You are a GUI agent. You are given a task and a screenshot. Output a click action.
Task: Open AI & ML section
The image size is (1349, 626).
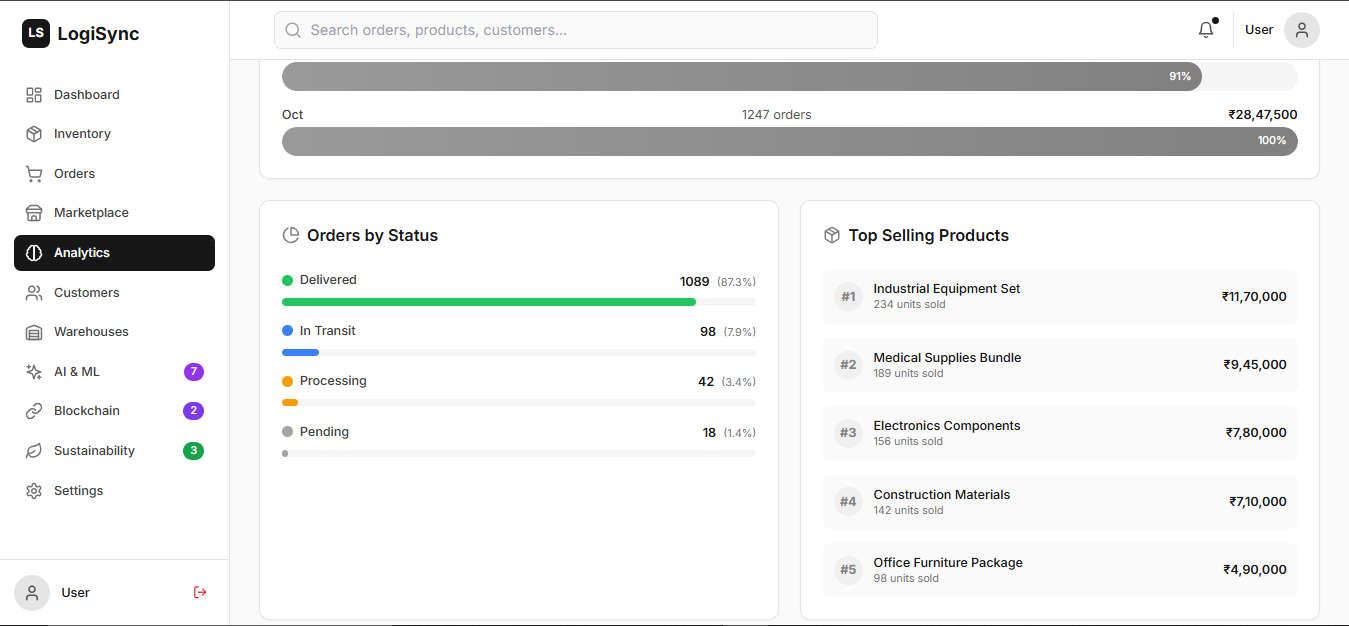click(x=77, y=372)
